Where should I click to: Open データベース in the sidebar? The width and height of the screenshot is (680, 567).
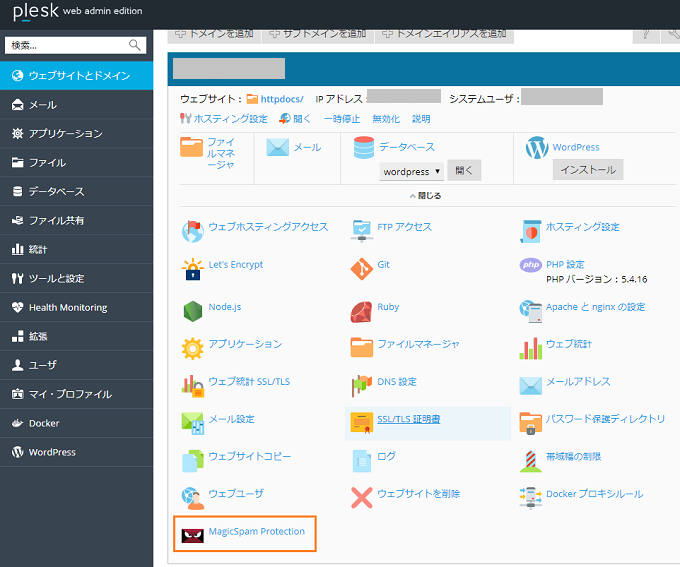coord(76,191)
